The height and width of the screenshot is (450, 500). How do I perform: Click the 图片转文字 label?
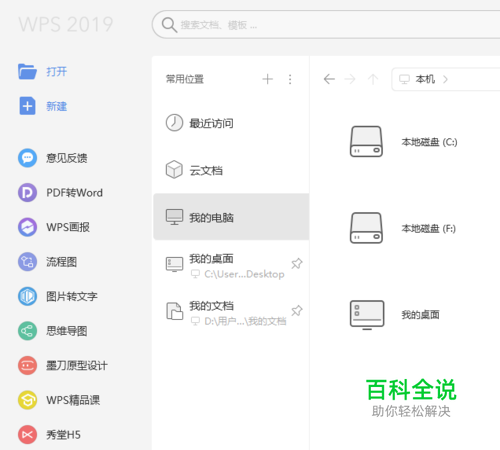click(x=72, y=296)
